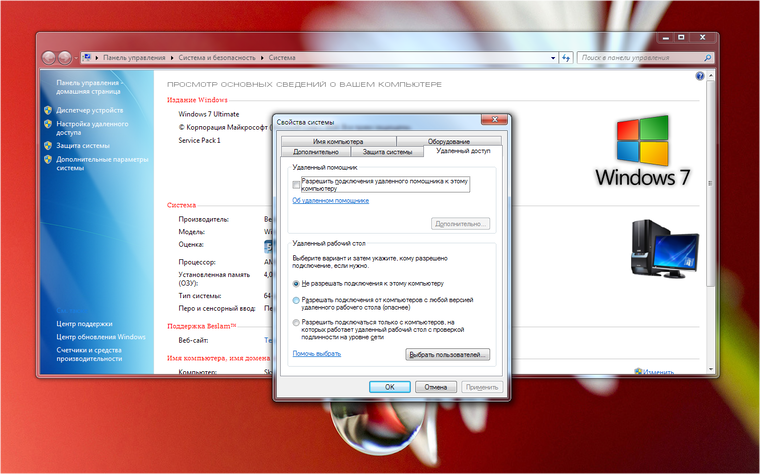Viewport: 760px width, 474px height.
Task: Click the shield icon beside Диспетчер устройств
Action: click(x=48, y=110)
